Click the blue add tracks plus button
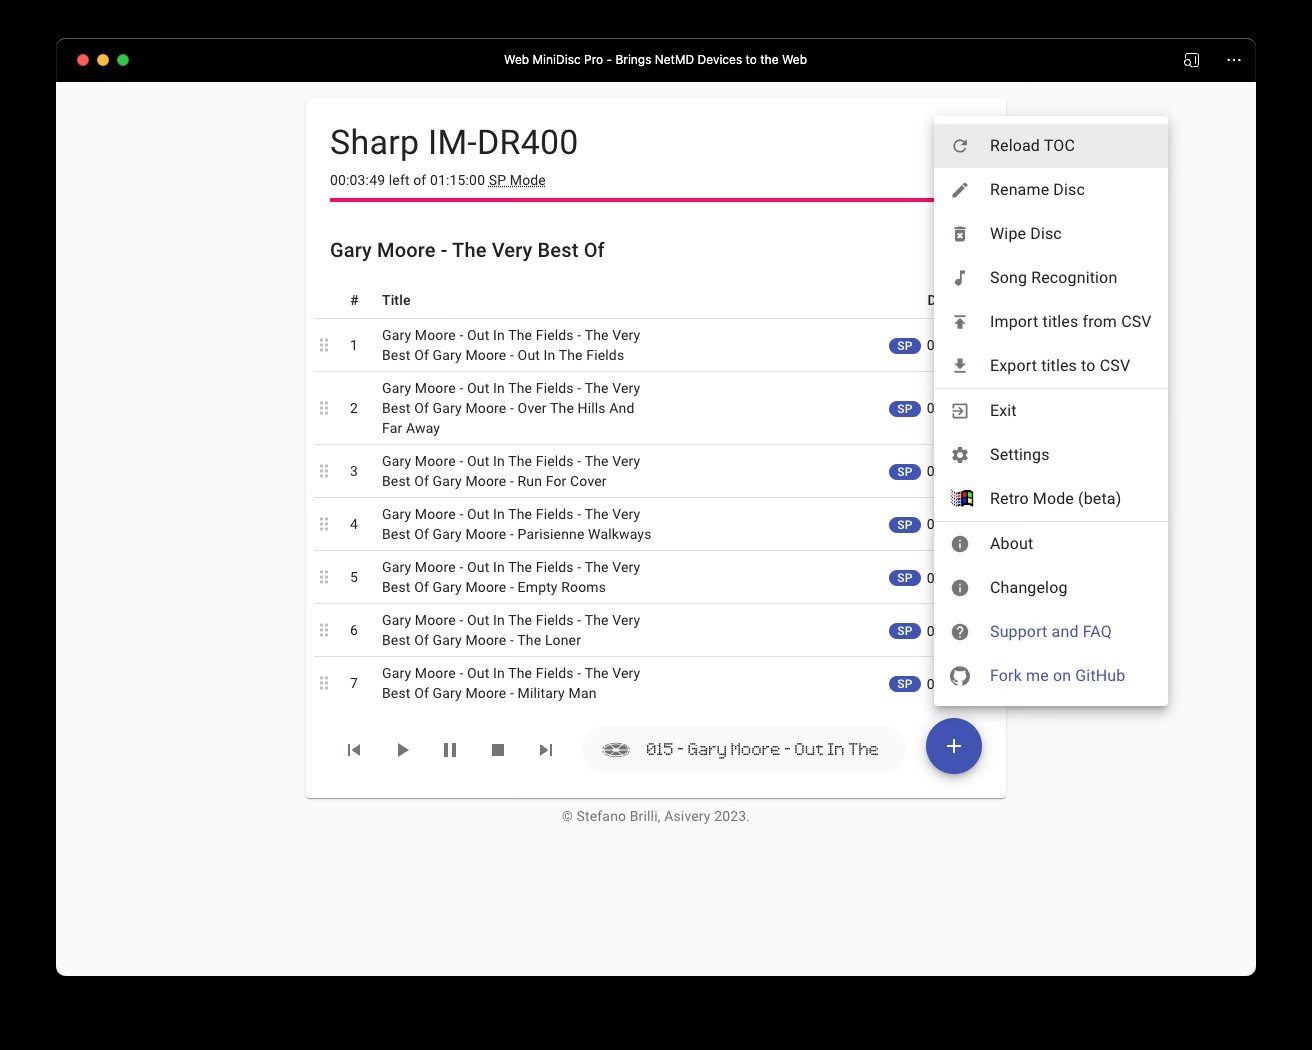 point(954,746)
